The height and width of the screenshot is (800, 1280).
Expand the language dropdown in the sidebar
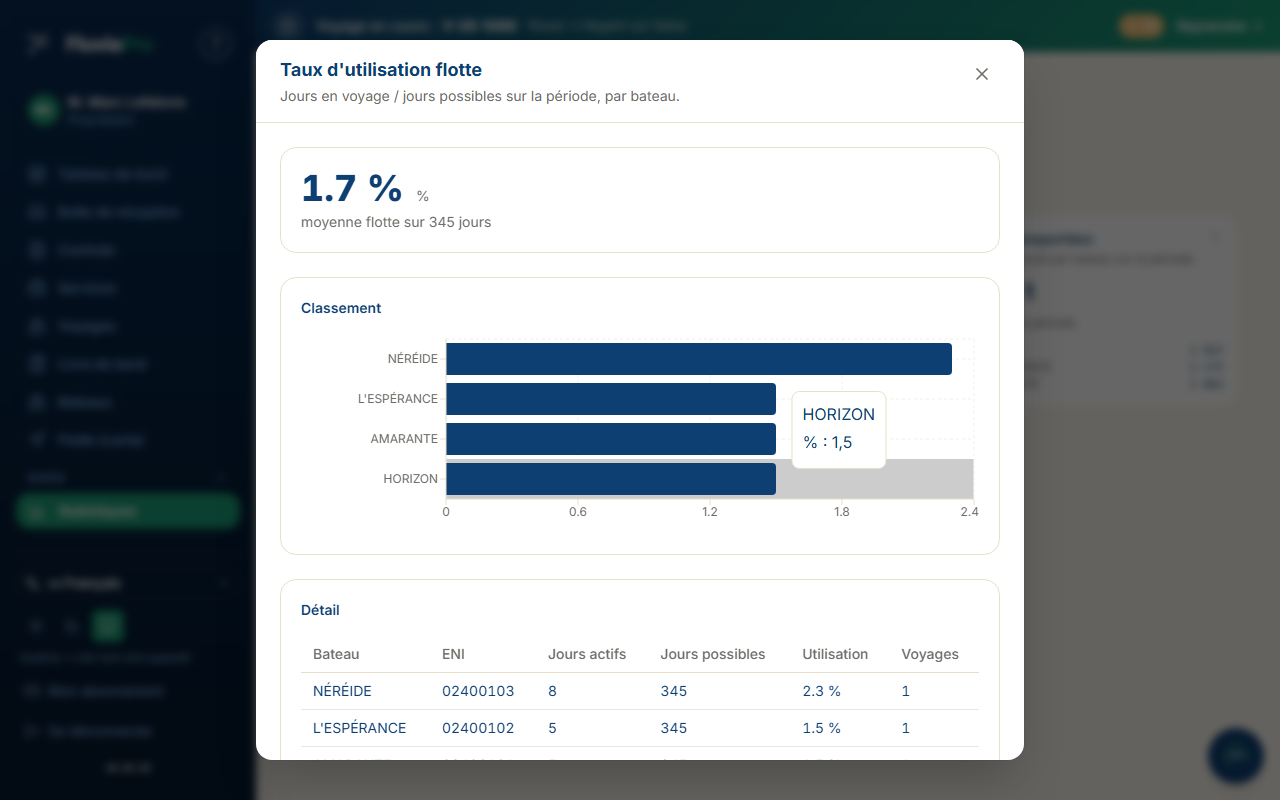[127, 583]
